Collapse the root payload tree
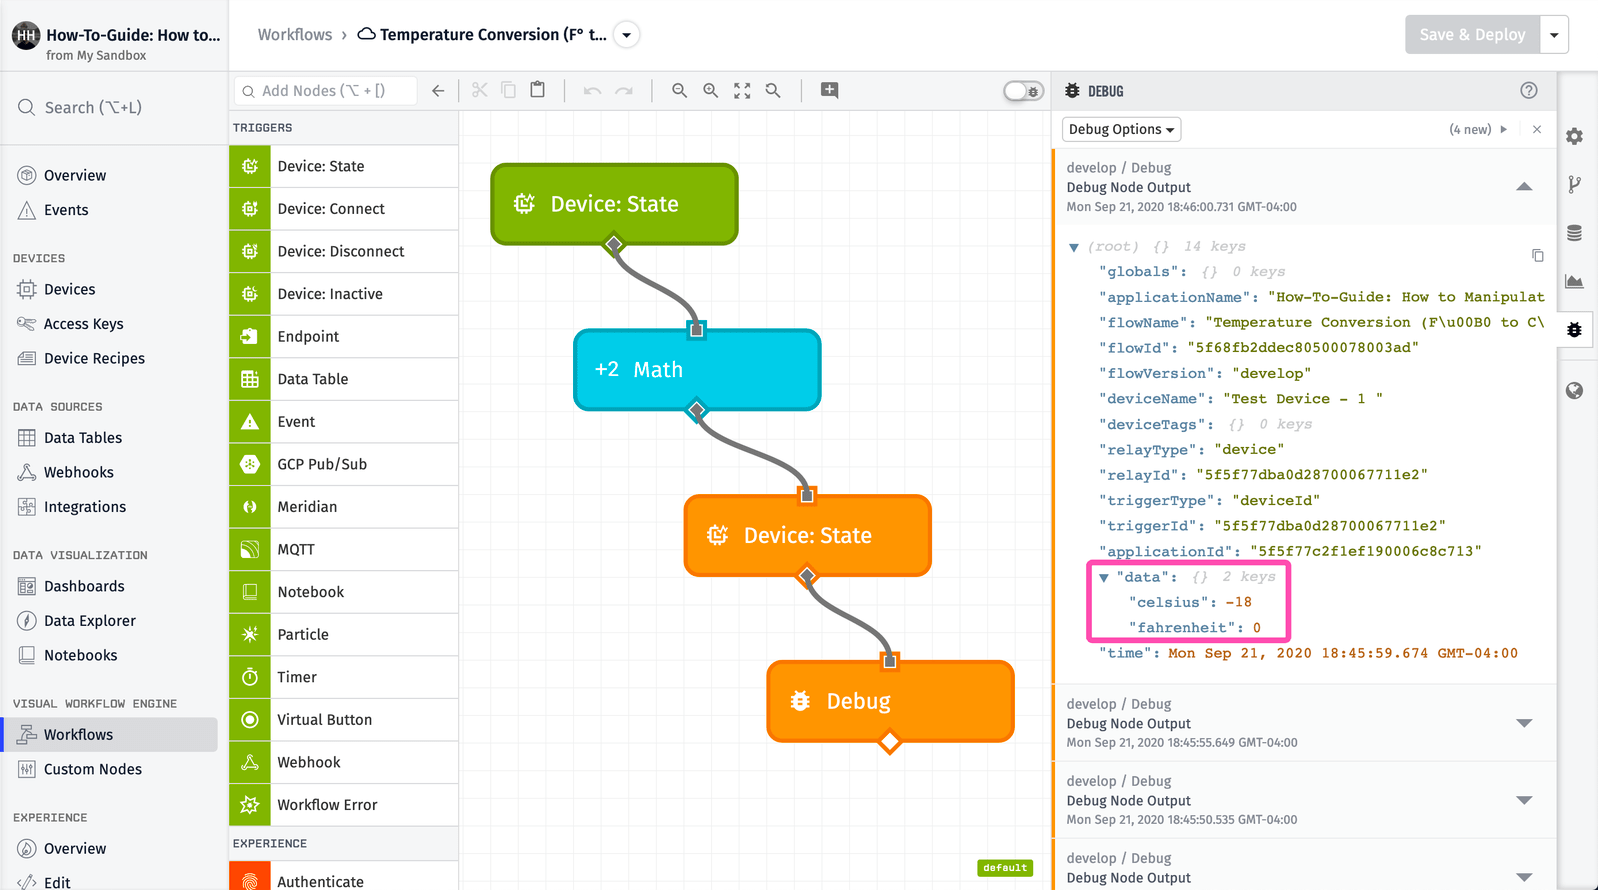This screenshot has height=890, width=1598. pos(1074,247)
